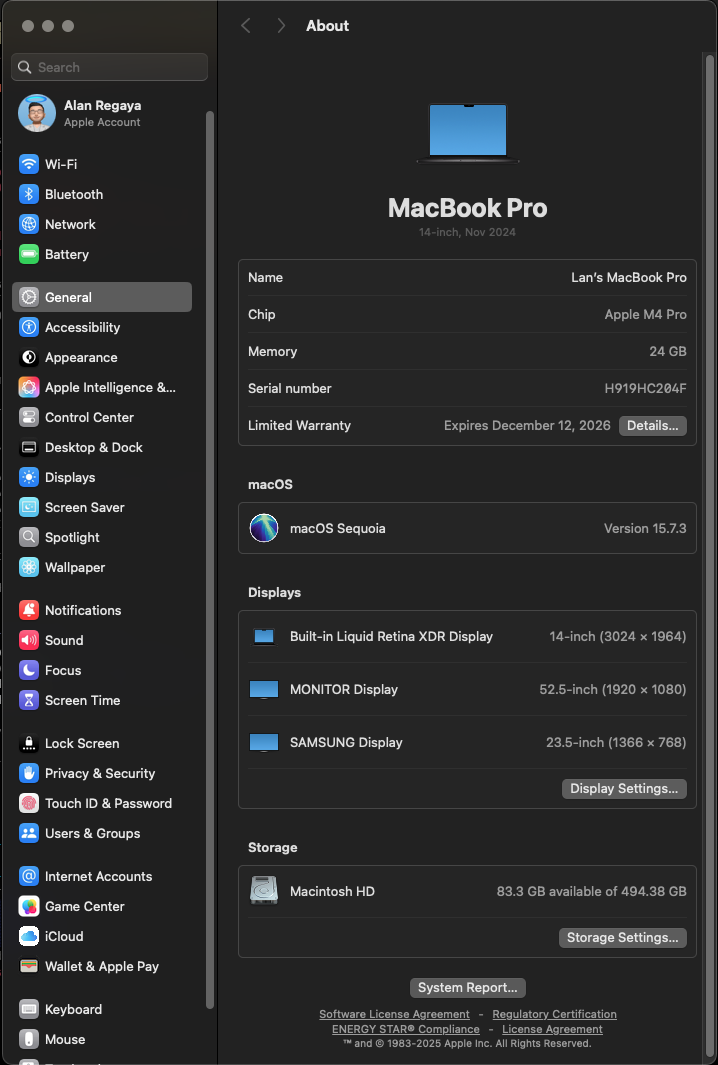Click the Apple M4 Pro chip value

tap(645, 314)
